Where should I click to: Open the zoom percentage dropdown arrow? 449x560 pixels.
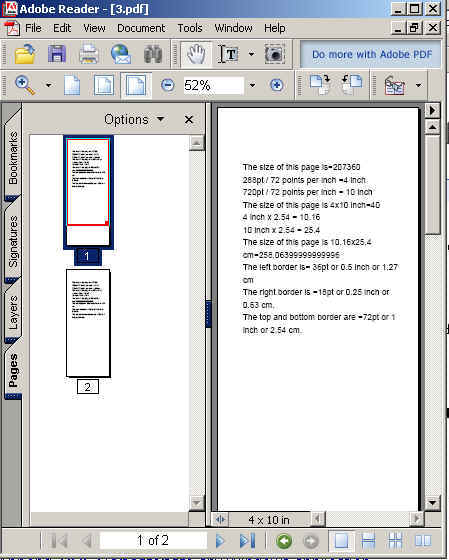tap(253, 85)
